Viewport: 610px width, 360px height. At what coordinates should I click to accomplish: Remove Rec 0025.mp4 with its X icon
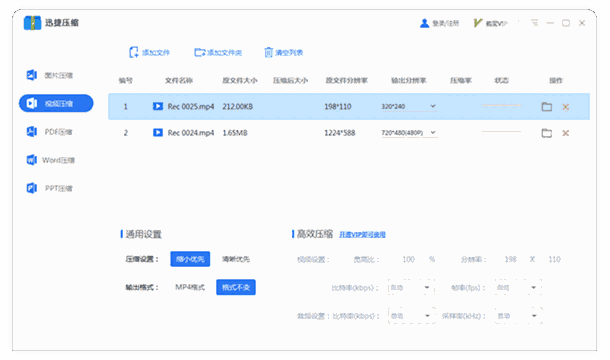(566, 107)
